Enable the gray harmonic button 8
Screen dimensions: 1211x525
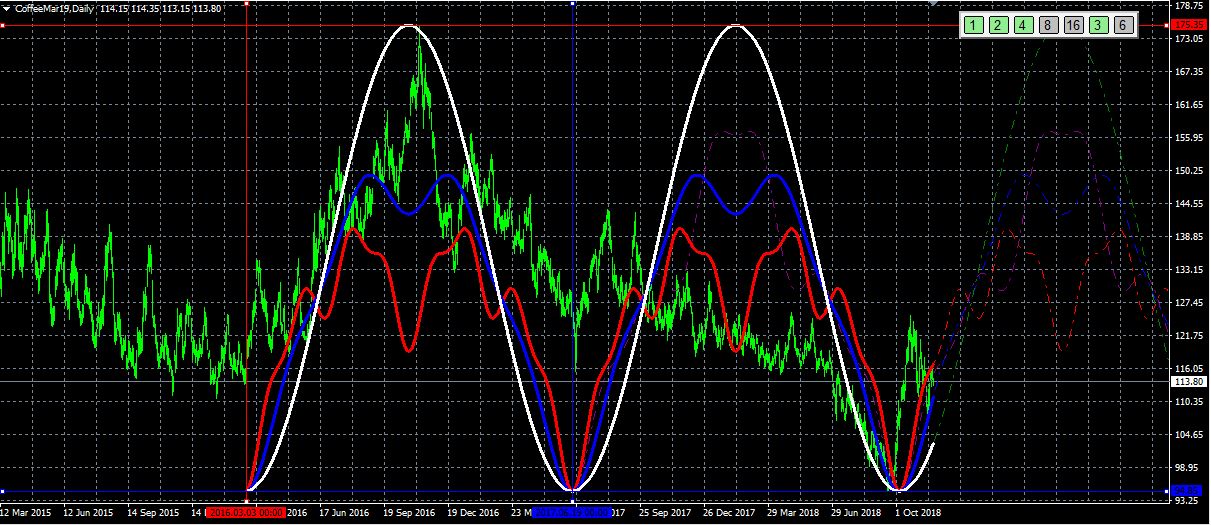(x=1048, y=25)
